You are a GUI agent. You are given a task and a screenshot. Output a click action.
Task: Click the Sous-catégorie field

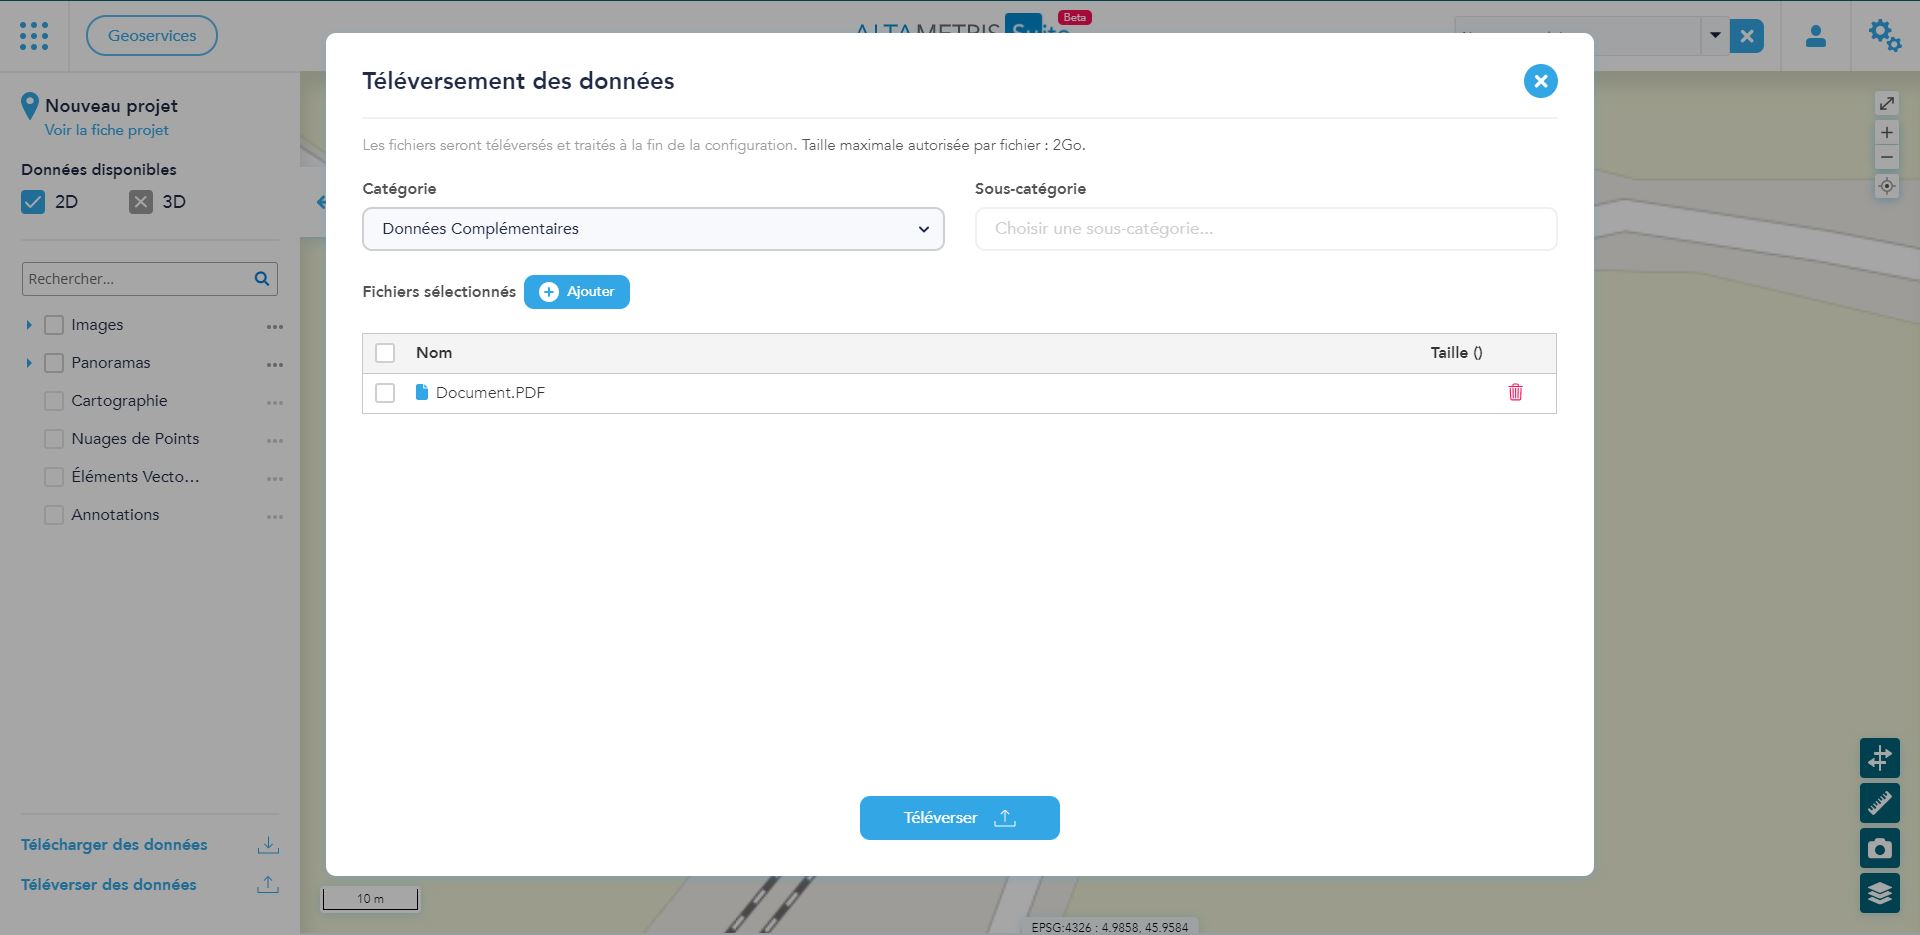coord(1266,229)
